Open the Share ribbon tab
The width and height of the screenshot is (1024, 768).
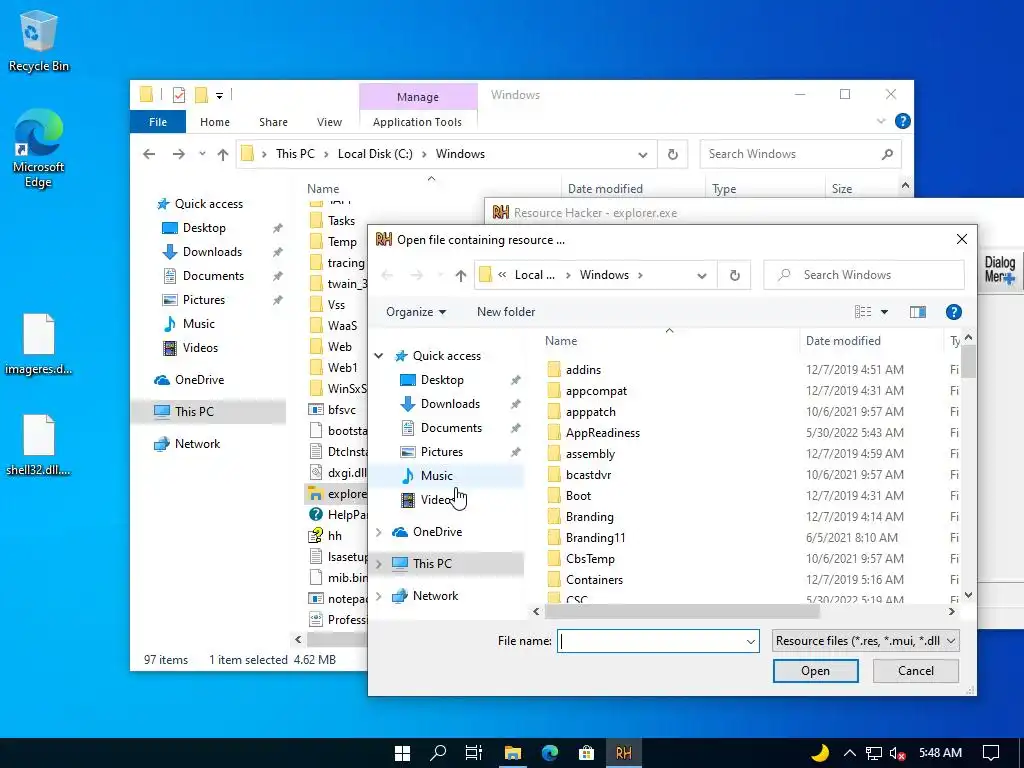[273, 122]
